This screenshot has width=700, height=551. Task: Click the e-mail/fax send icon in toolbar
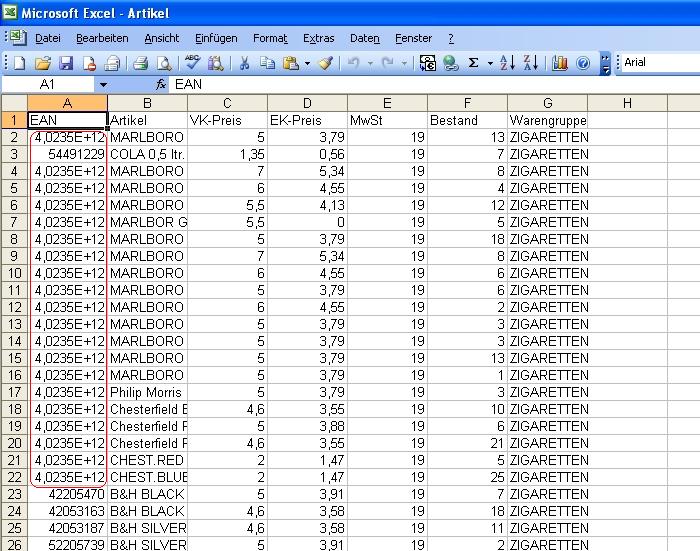pyautogui.click(x=112, y=63)
